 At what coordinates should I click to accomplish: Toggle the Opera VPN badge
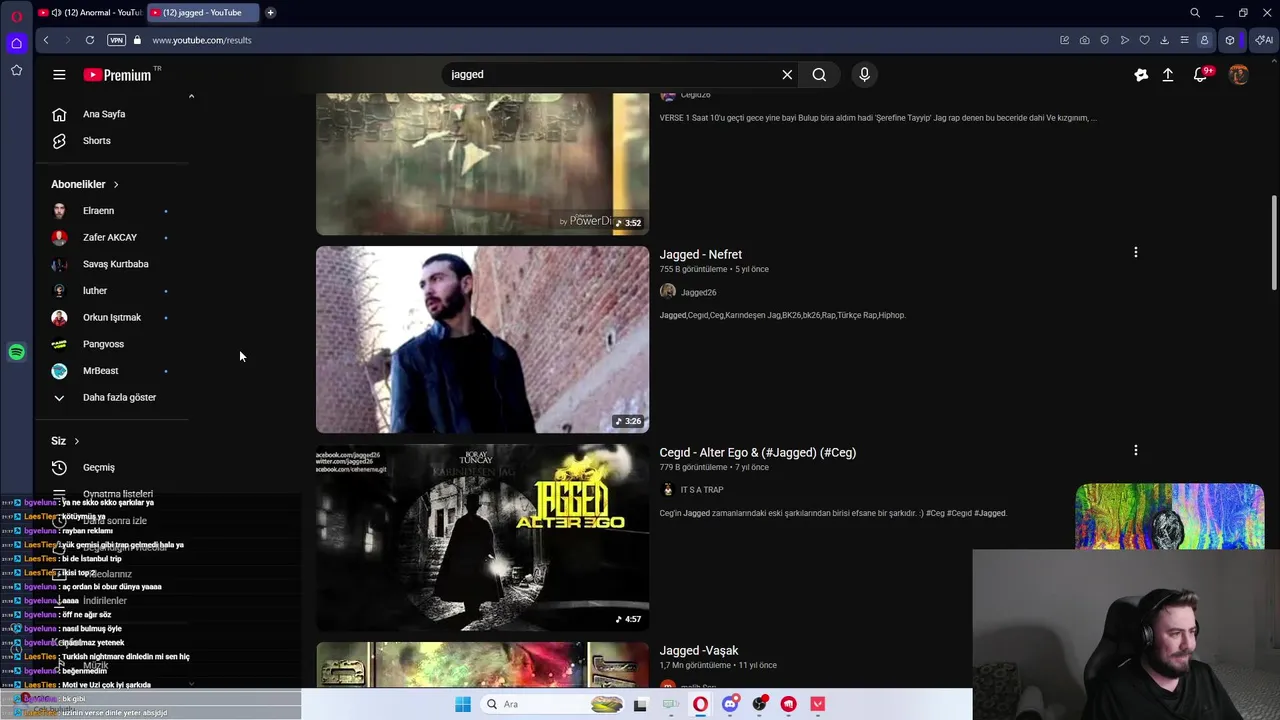(x=116, y=40)
